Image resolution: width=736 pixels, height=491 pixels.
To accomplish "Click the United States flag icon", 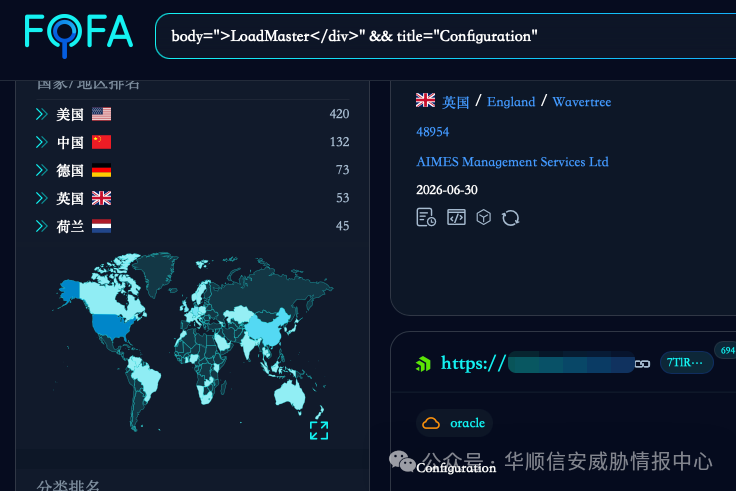I will click(x=101, y=114).
